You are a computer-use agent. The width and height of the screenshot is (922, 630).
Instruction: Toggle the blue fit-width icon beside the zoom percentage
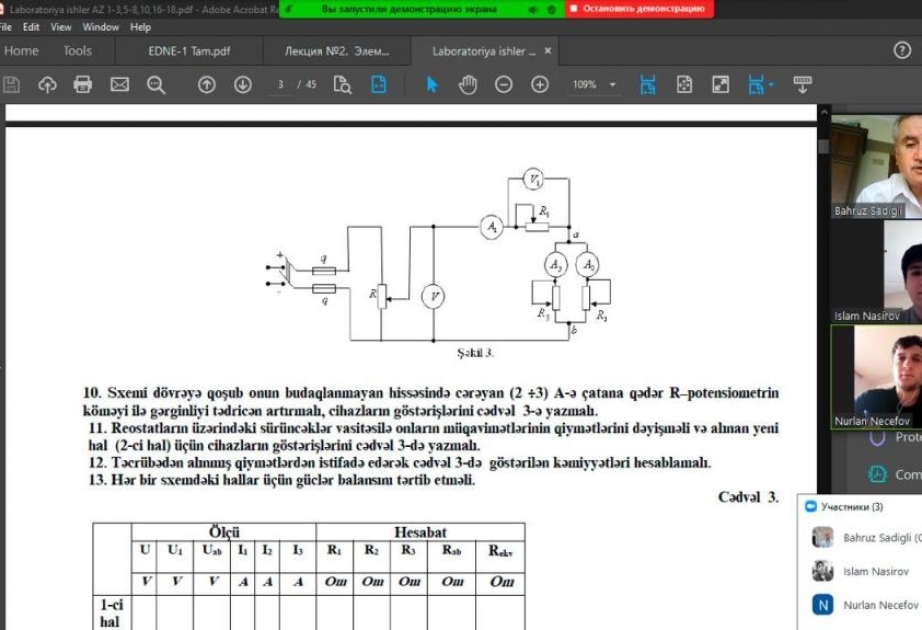pyautogui.click(x=647, y=85)
